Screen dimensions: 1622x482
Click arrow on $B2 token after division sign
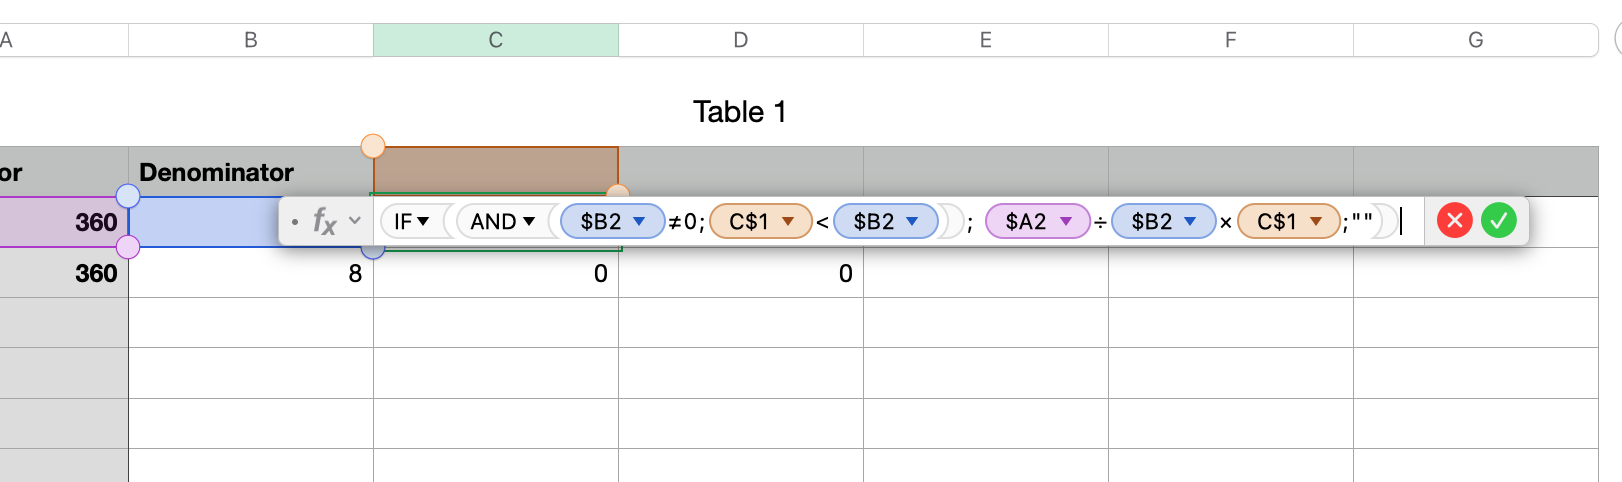coord(1190,221)
